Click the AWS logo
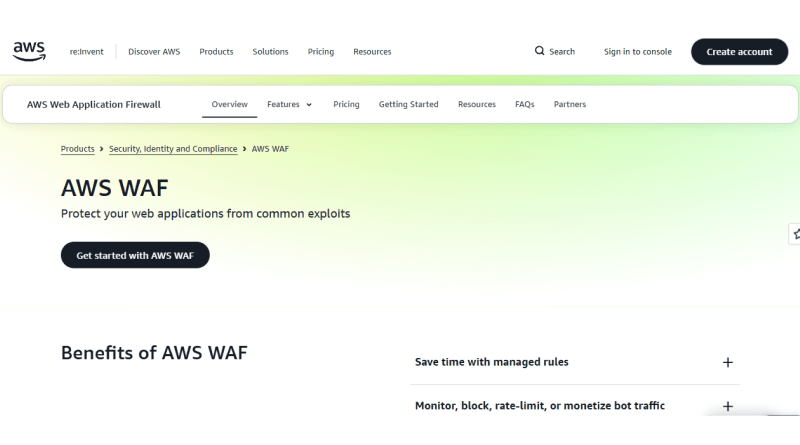Screen dimensions: 800x445 coord(29,52)
